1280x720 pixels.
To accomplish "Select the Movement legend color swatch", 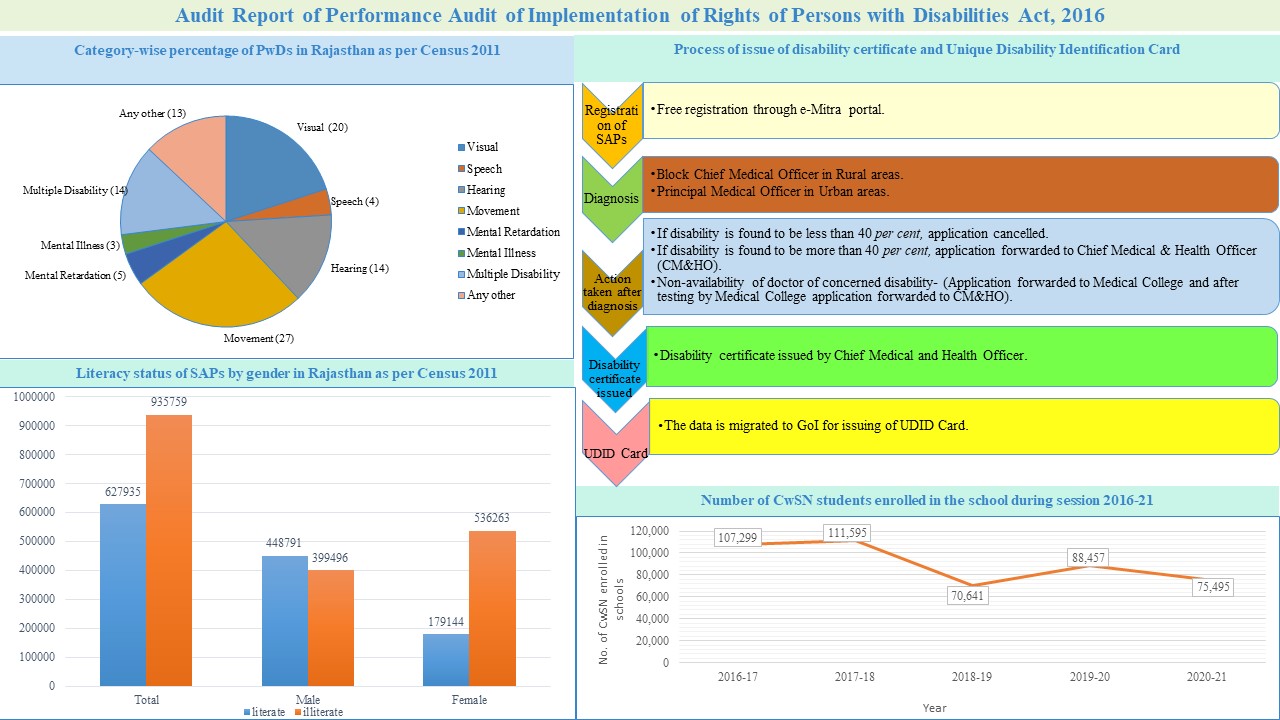I will [459, 212].
